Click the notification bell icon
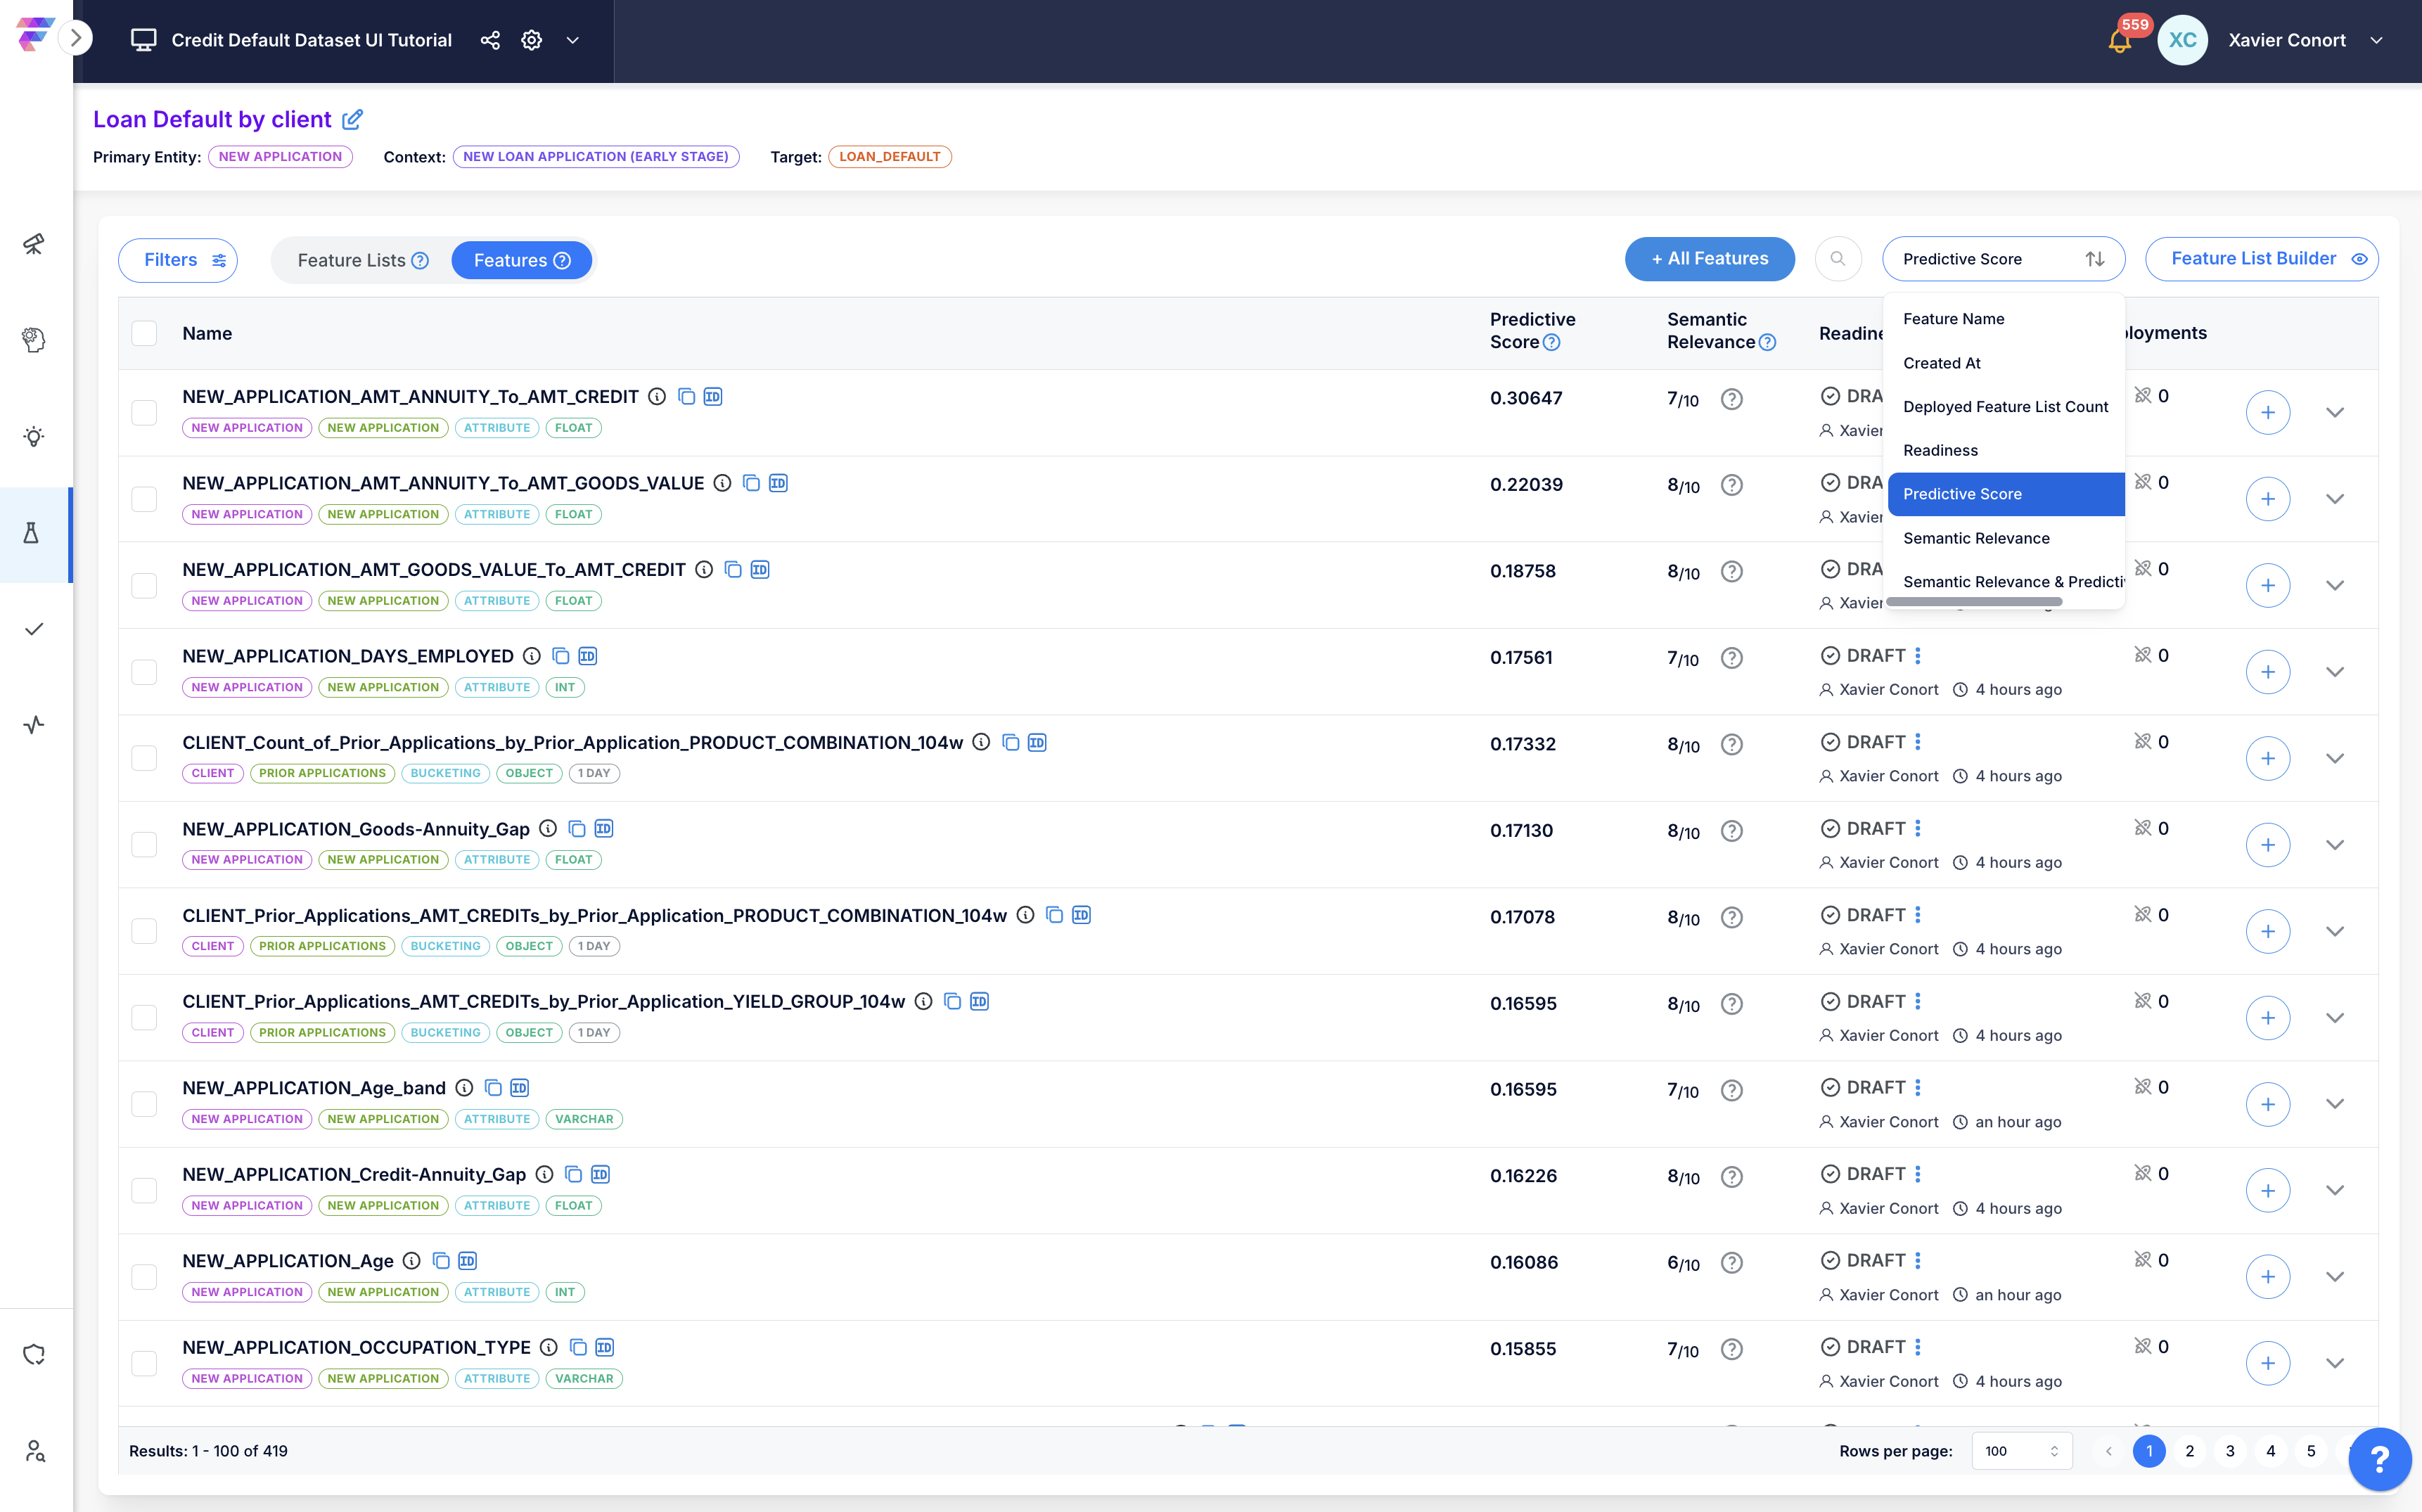The width and height of the screenshot is (2422, 1512). pyautogui.click(x=2118, y=41)
